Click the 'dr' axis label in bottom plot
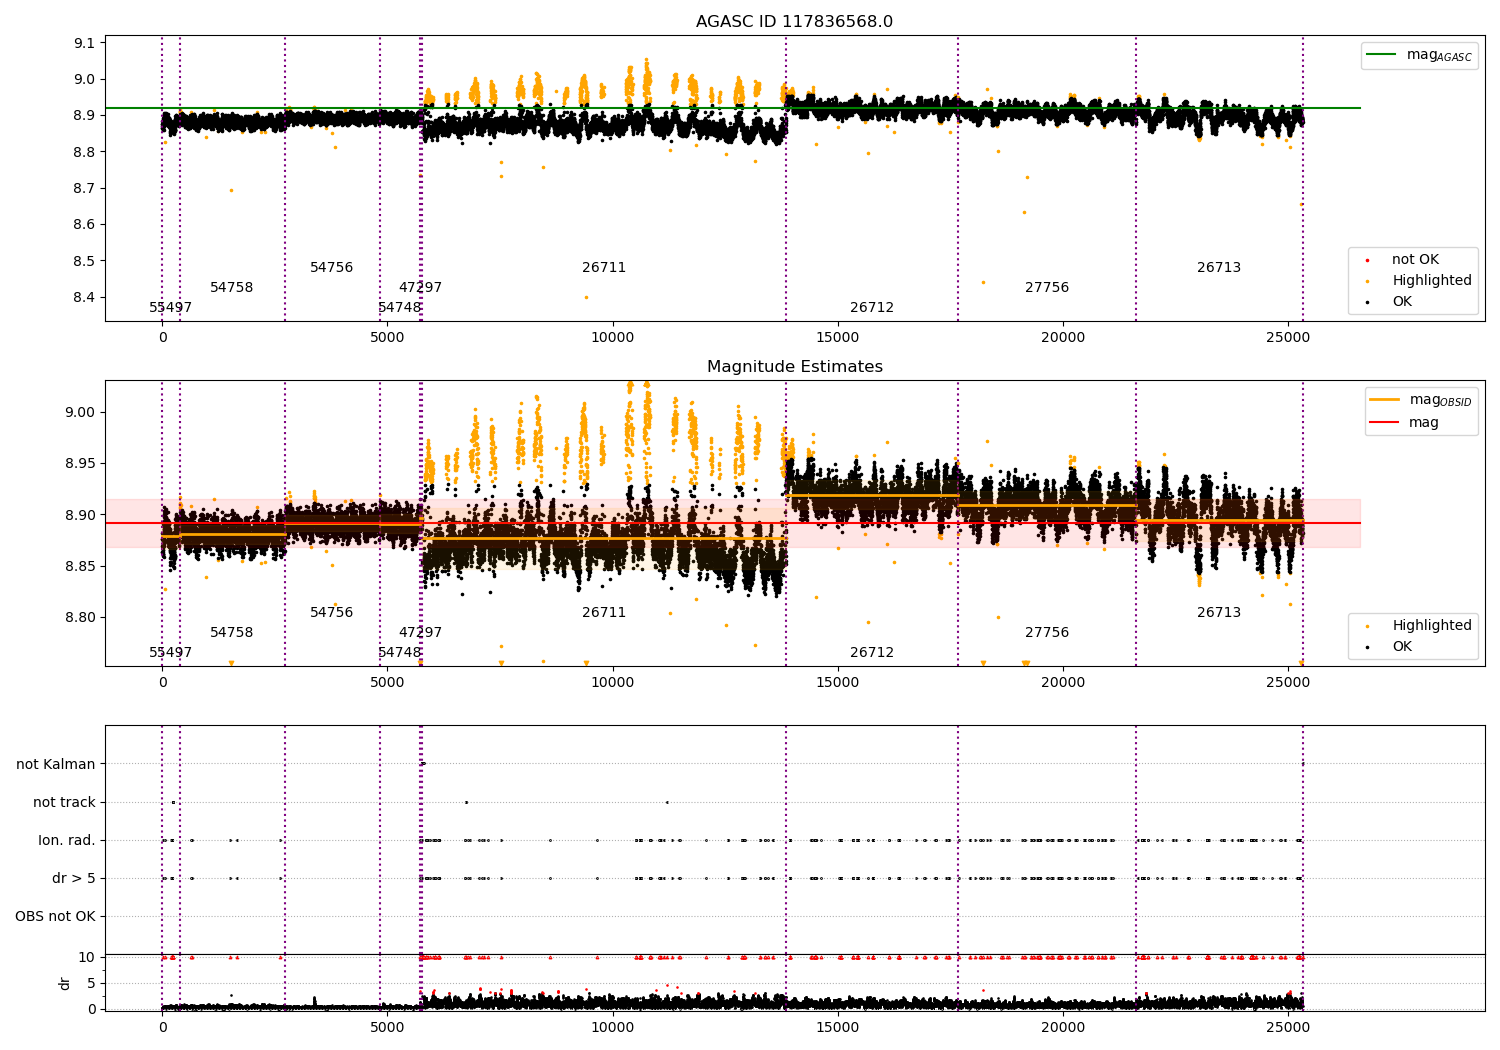The height and width of the screenshot is (1050, 1500). click(65, 983)
